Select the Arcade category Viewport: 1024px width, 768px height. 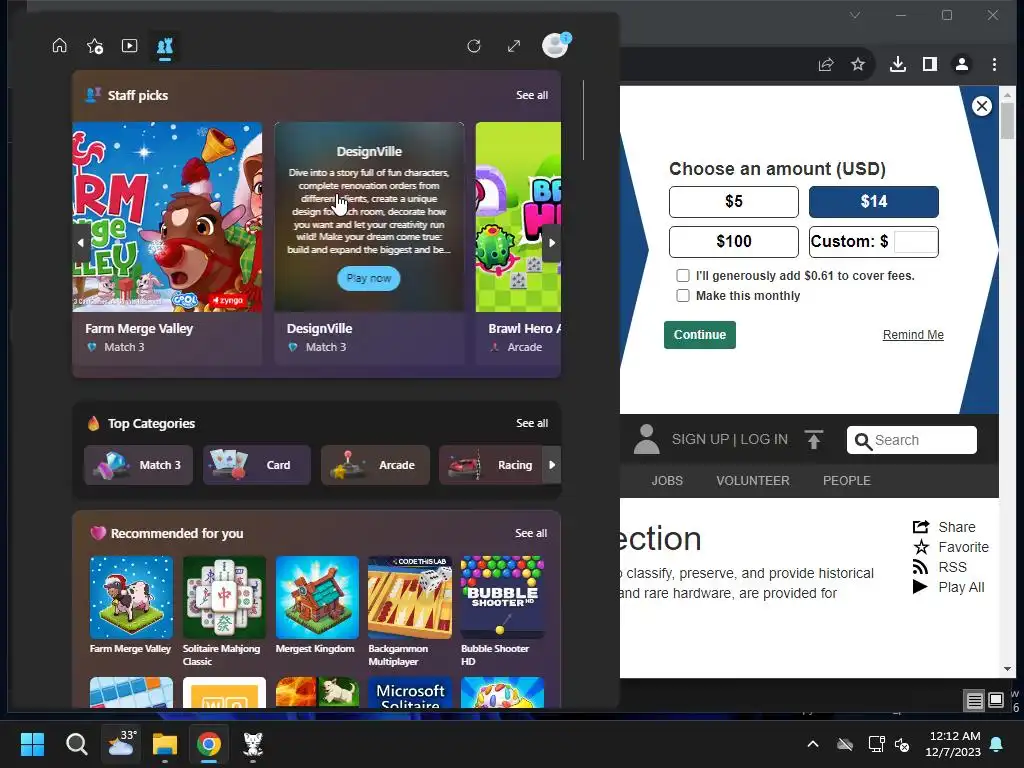[x=376, y=465]
